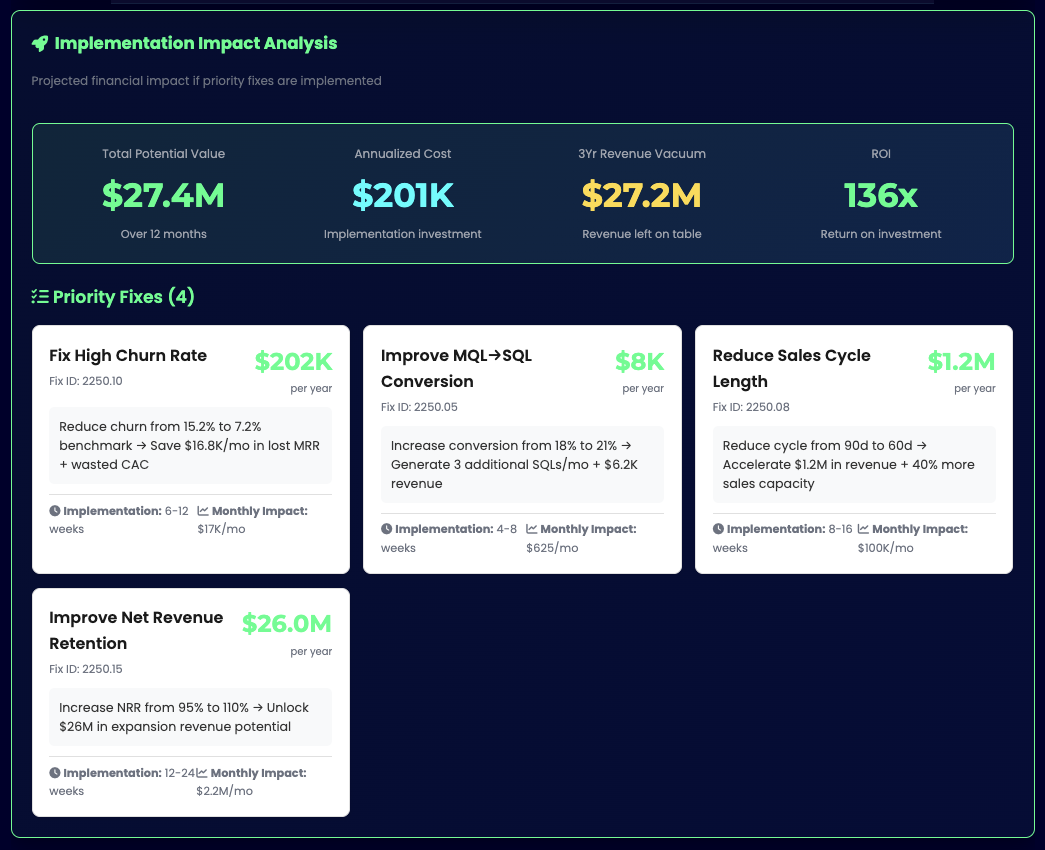Open the Fix High Churn Rate card

(x=190, y=448)
